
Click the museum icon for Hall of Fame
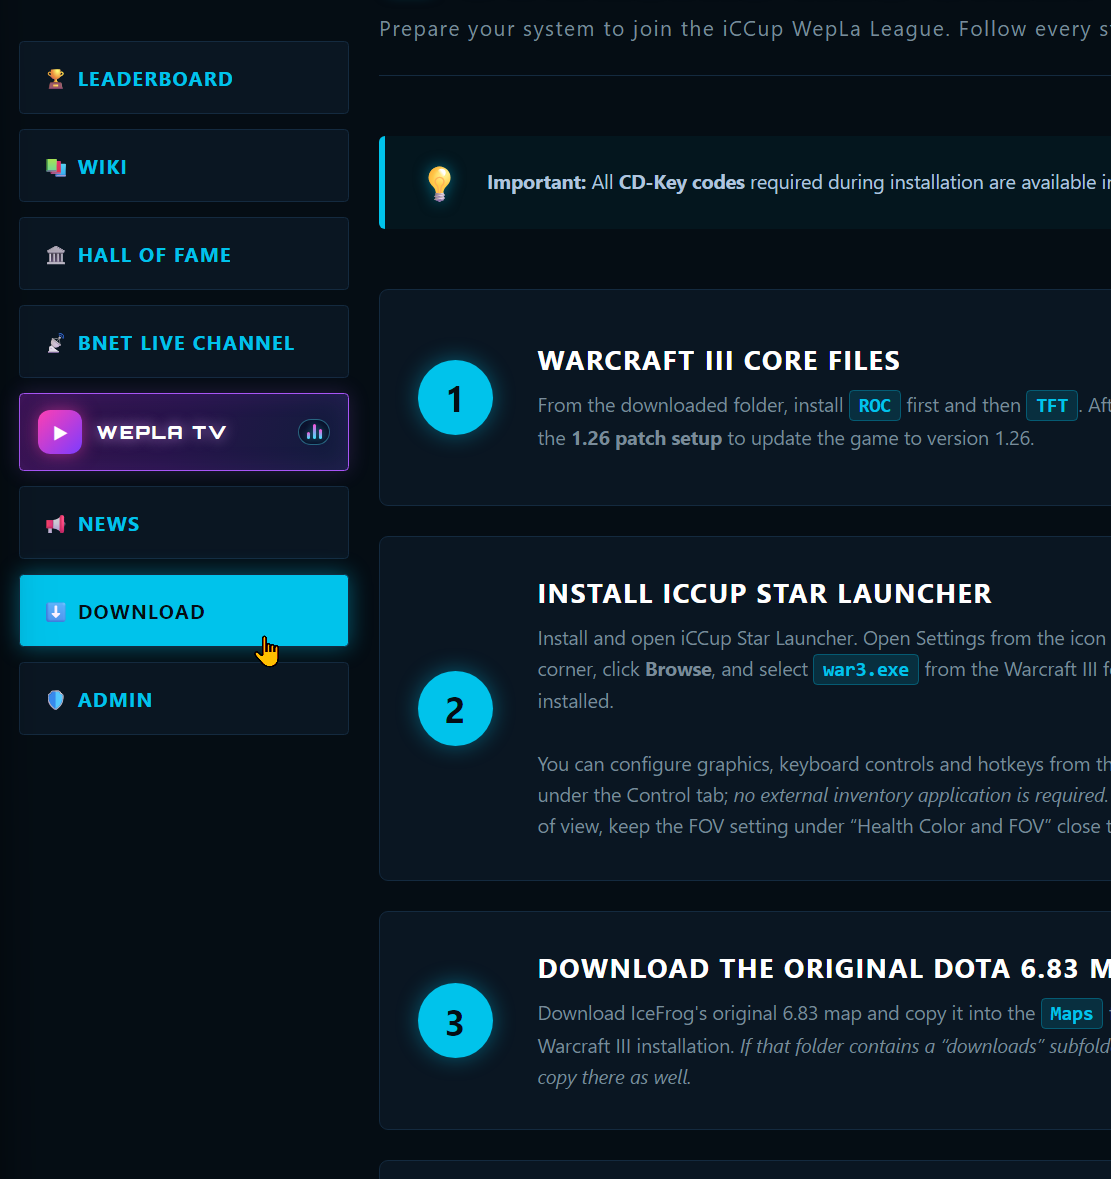pyautogui.click(x=56, y=255)
